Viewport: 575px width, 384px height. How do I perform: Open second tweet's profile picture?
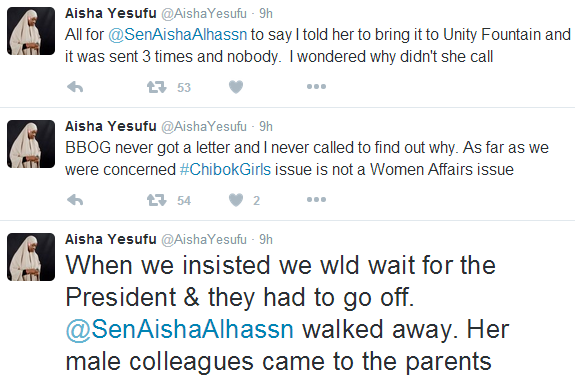(31, 144)
